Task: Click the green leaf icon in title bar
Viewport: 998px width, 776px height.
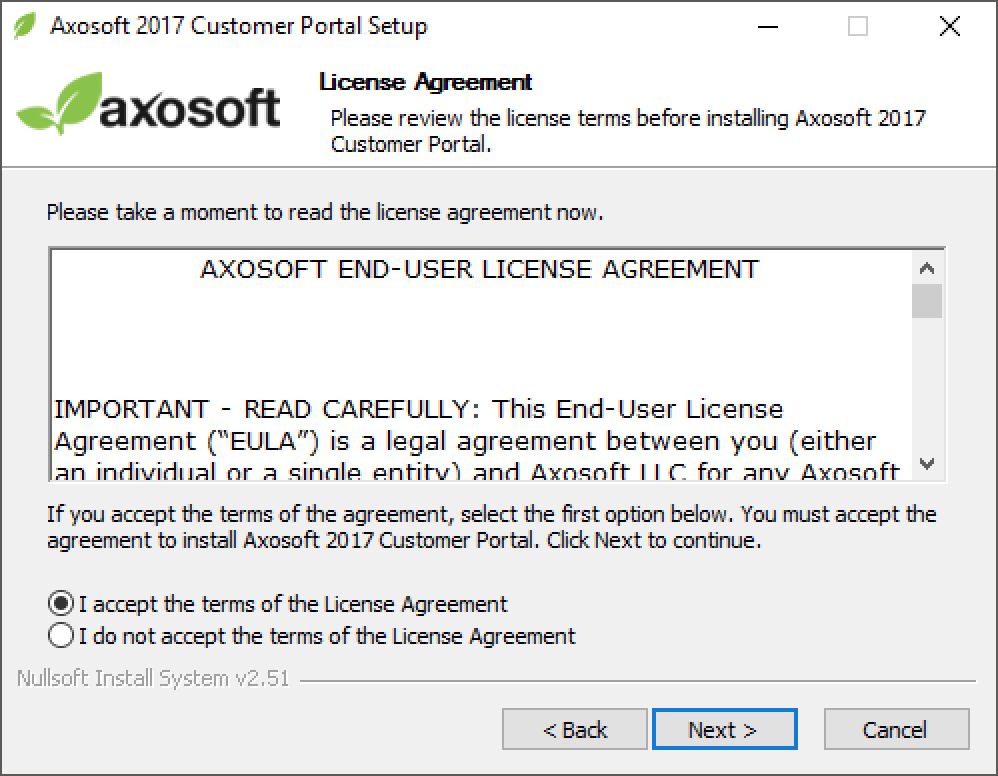Action: pyautogui.click(x=25, y=26)
